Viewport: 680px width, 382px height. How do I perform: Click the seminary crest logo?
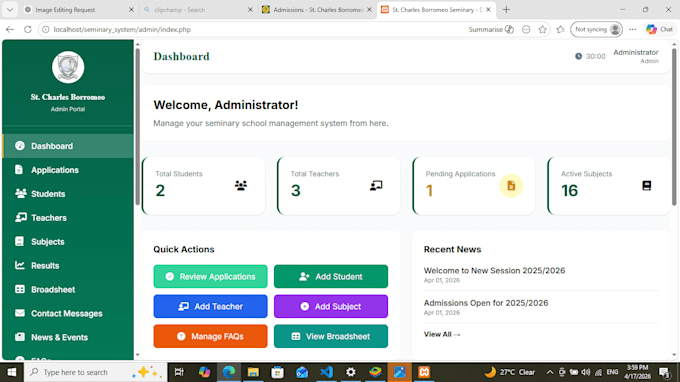[x=68, y=67]
